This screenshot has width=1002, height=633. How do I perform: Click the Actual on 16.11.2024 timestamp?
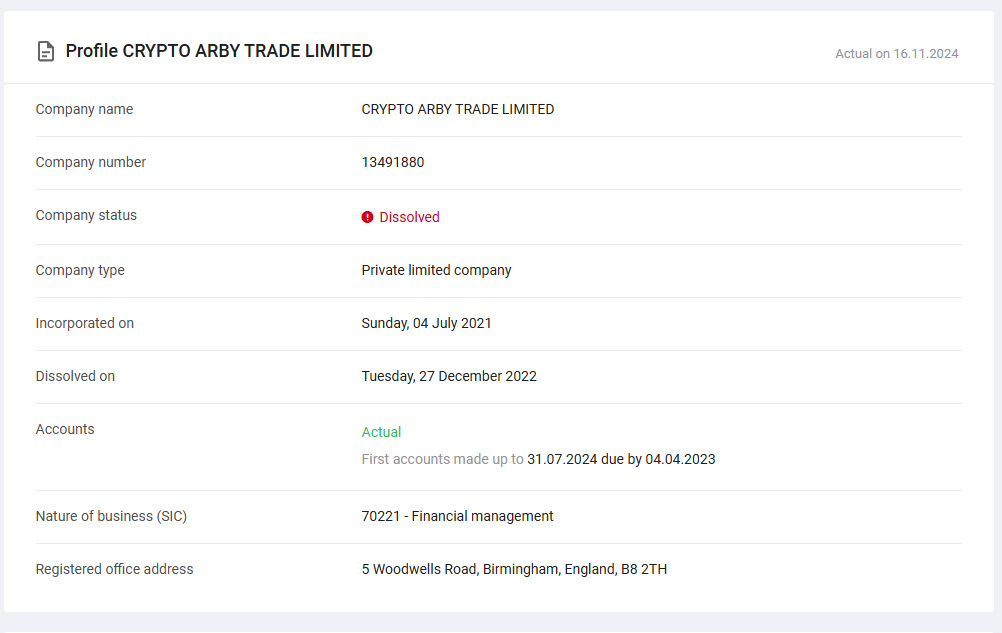tap(896, 54)
